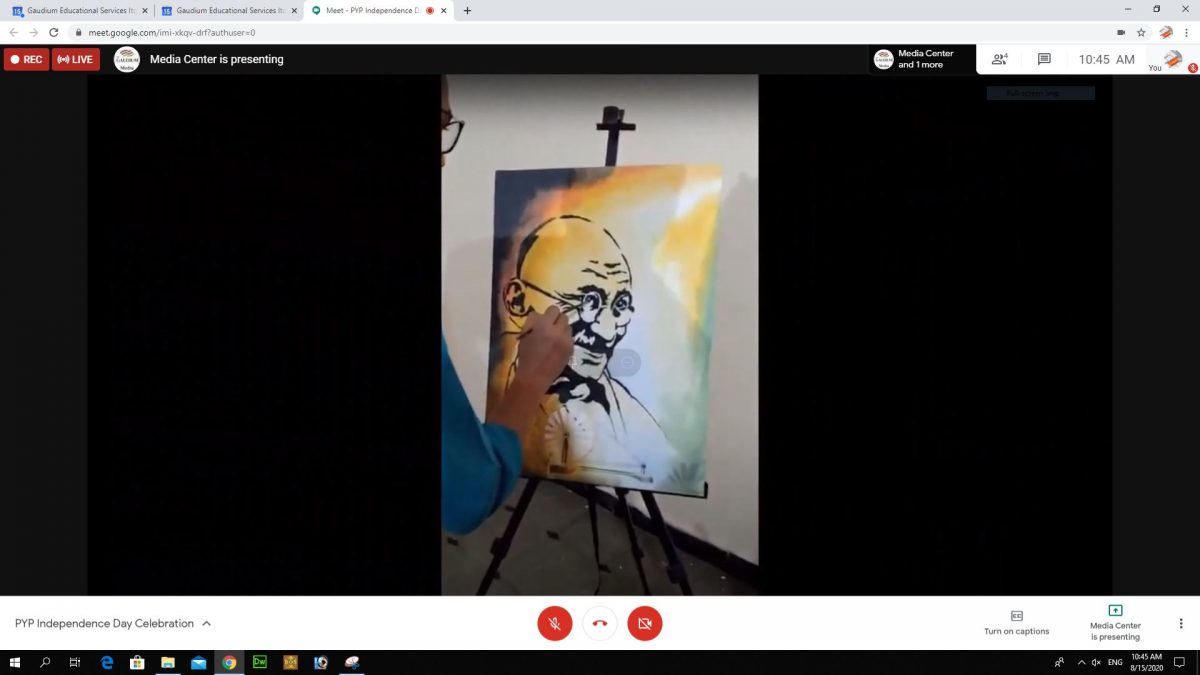Show the participants list
Image resolution: width=1200 pixels, height=675 pixels.
pos(999,59)
